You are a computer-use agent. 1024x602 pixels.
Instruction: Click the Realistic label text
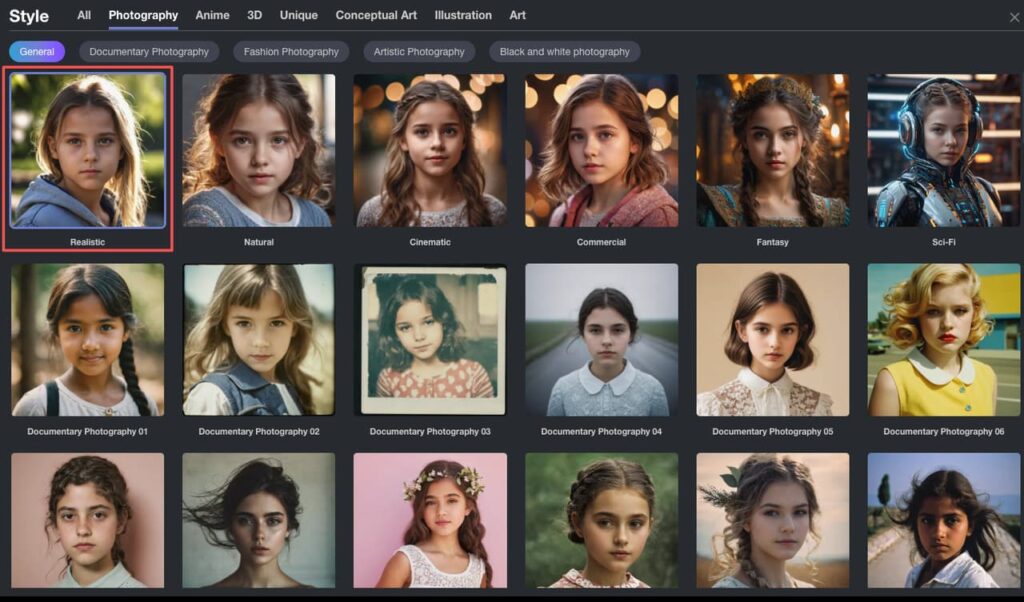pyautogui.click(x=88, y=242)
